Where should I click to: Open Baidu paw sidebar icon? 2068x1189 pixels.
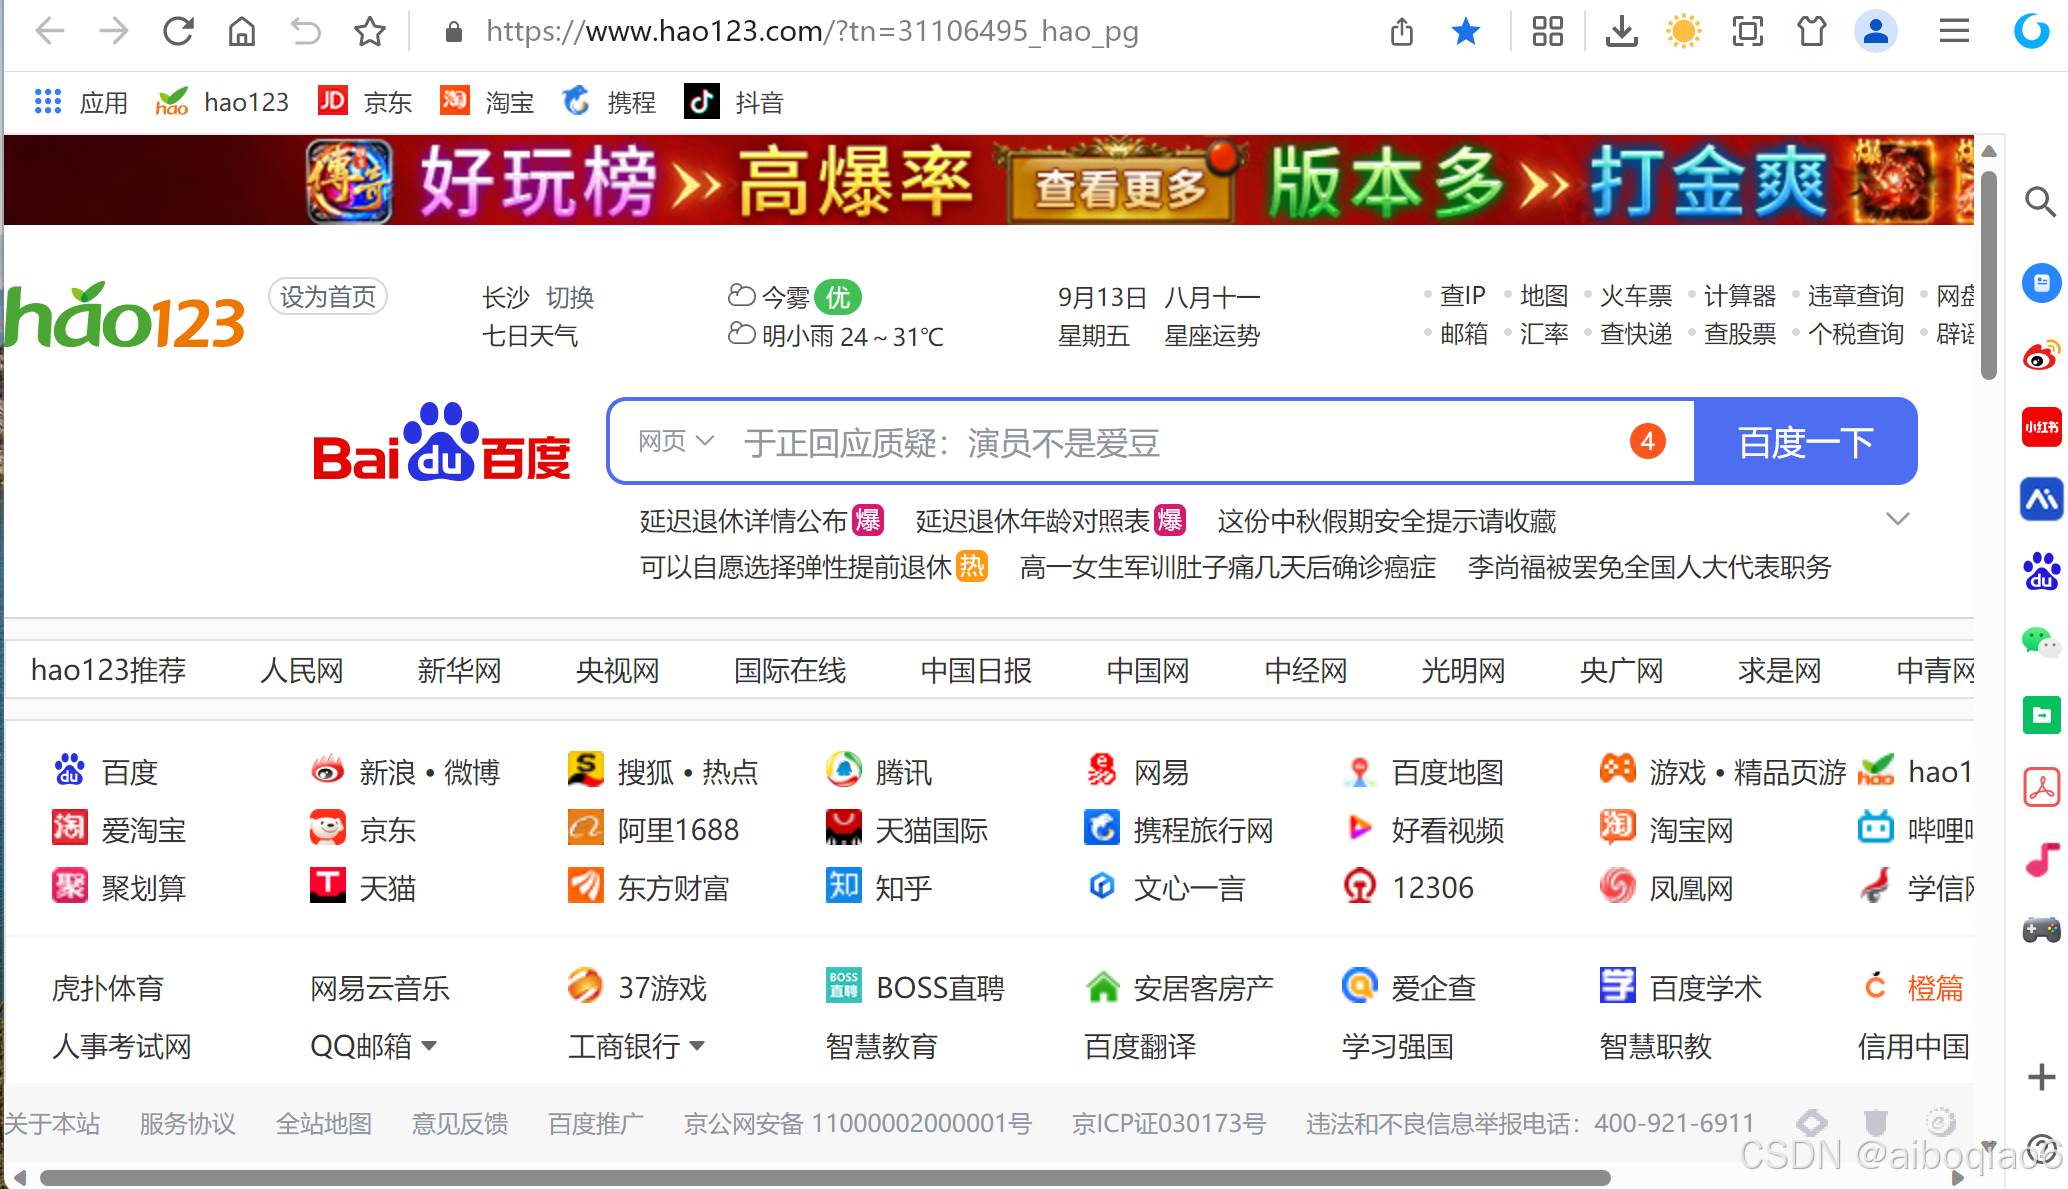pyautogui.click(x=2041, y=571)
